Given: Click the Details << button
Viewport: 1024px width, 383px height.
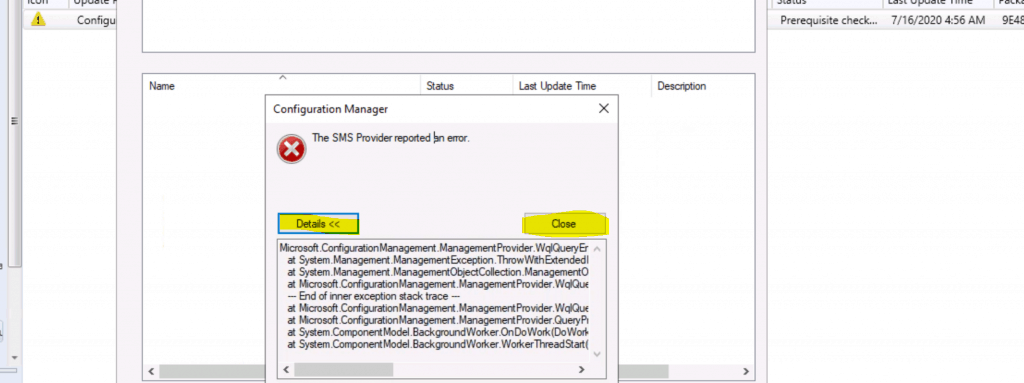Looking at the screenshot, I should (318, 224).
